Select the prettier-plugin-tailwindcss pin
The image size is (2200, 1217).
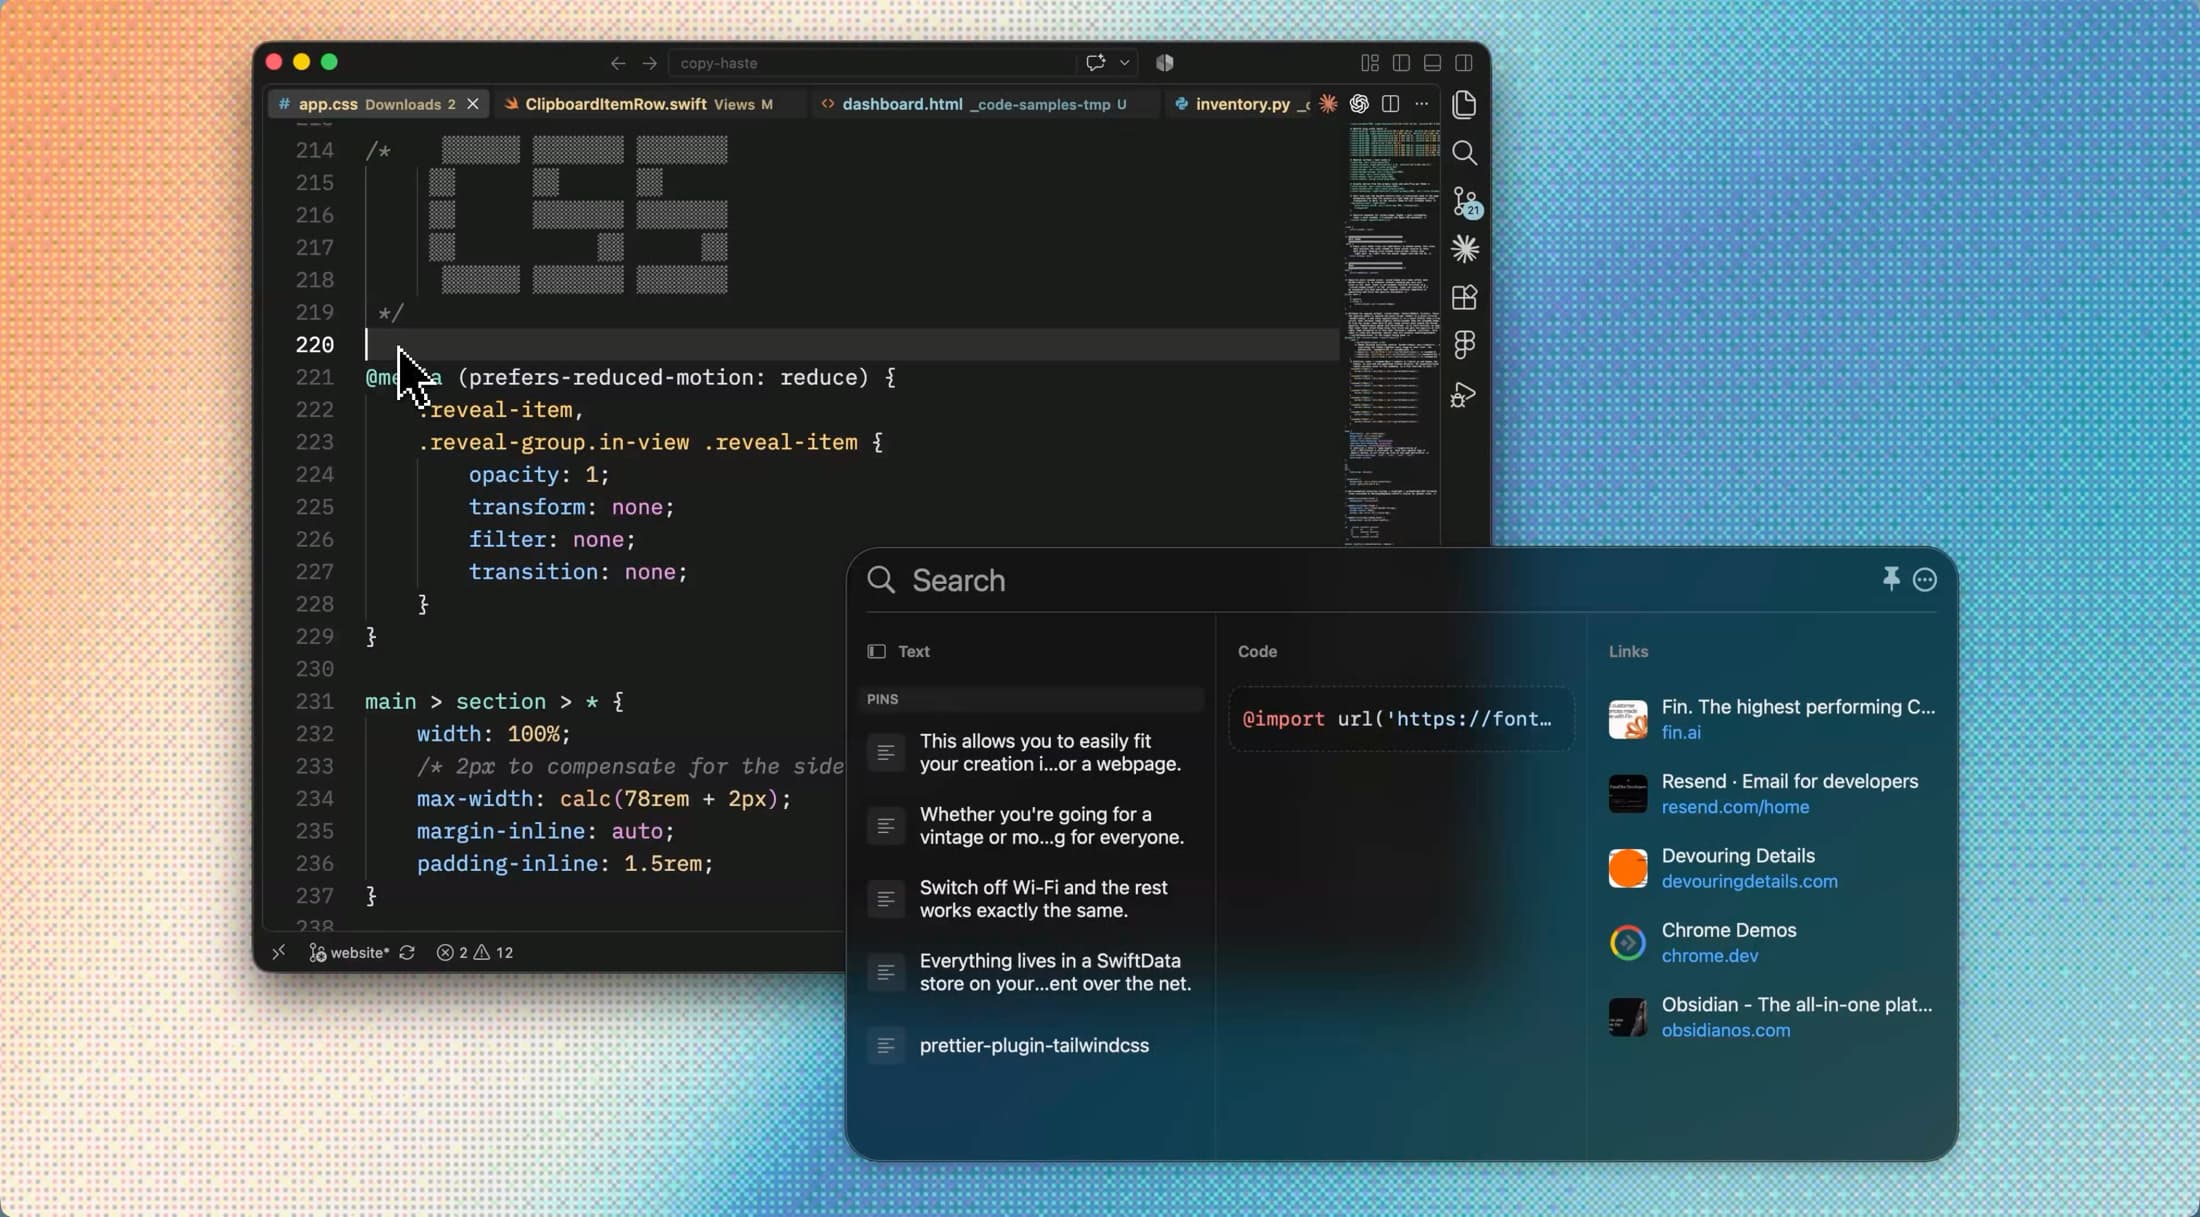(1032, 1045)
